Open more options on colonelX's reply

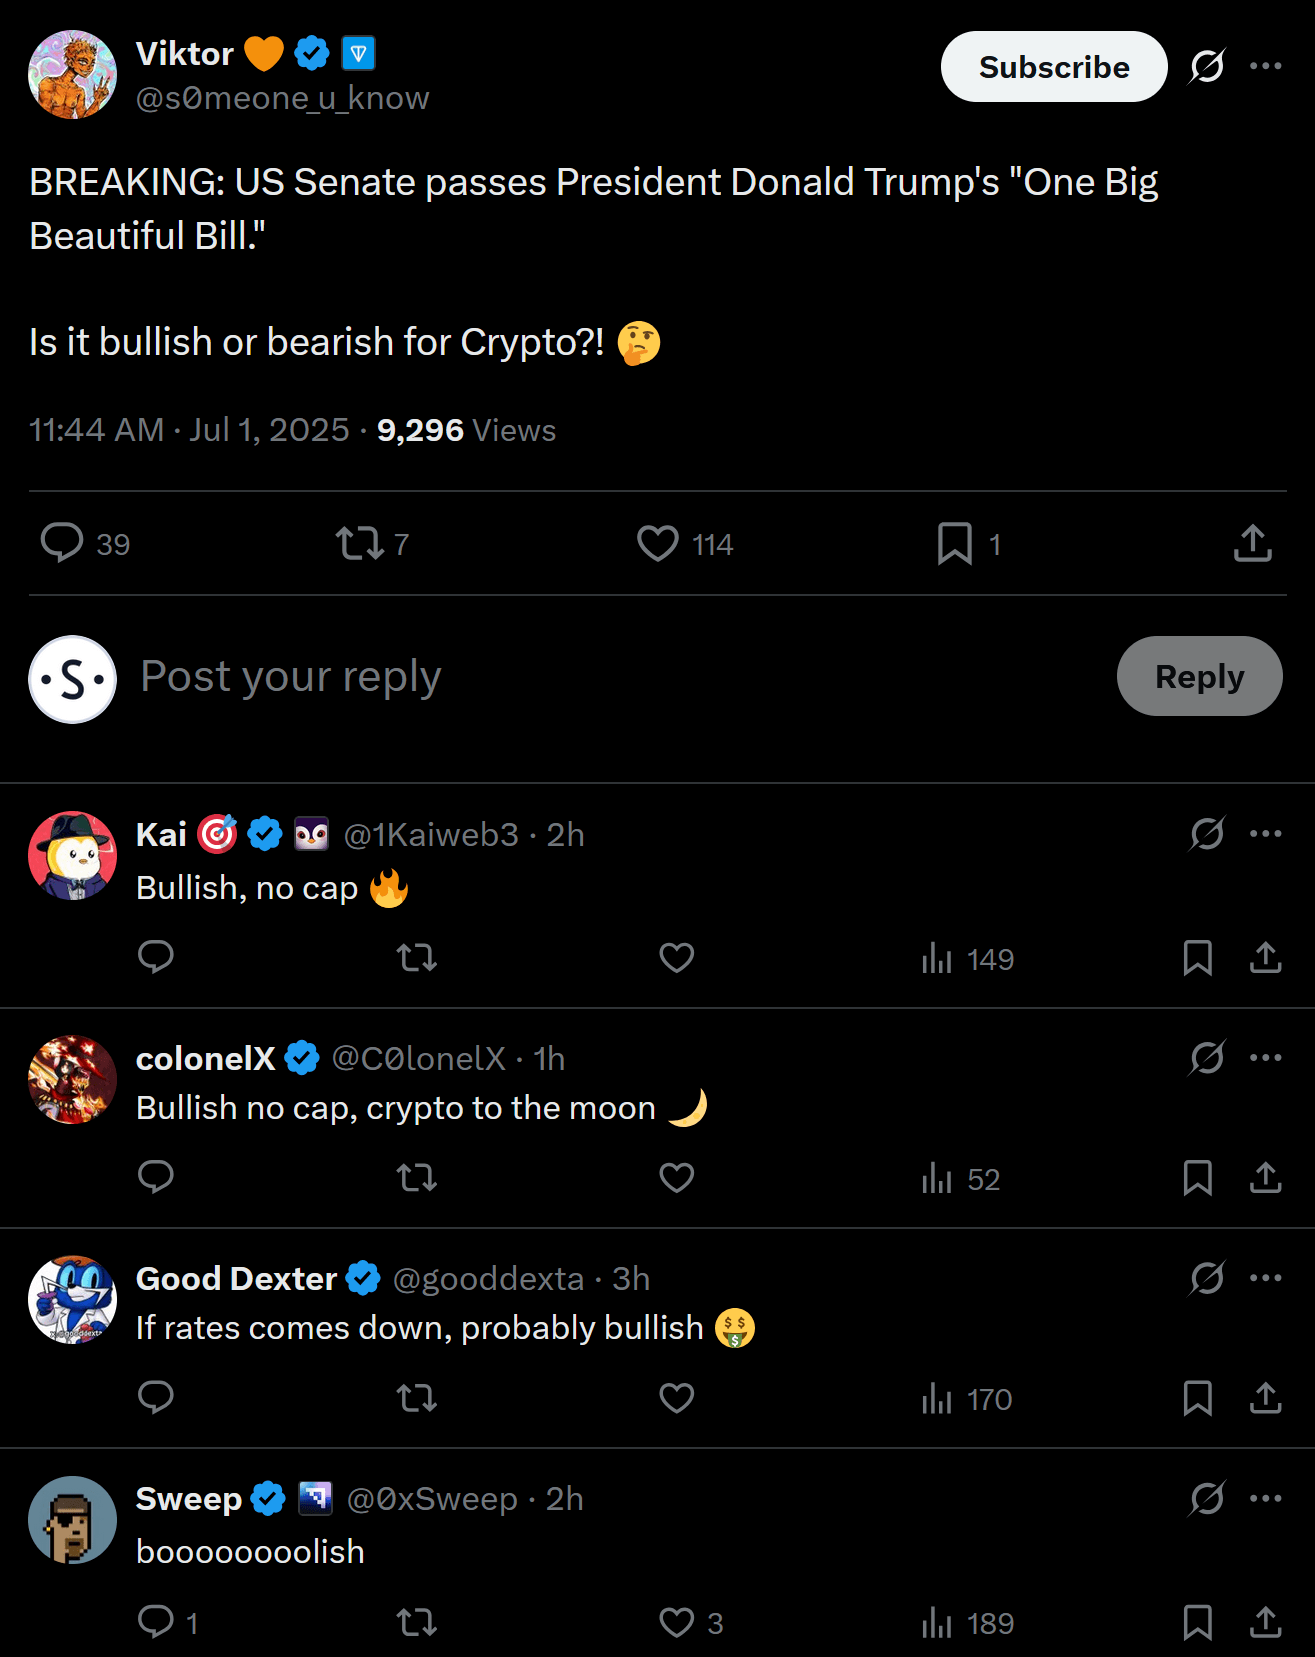[1265, 1057]
